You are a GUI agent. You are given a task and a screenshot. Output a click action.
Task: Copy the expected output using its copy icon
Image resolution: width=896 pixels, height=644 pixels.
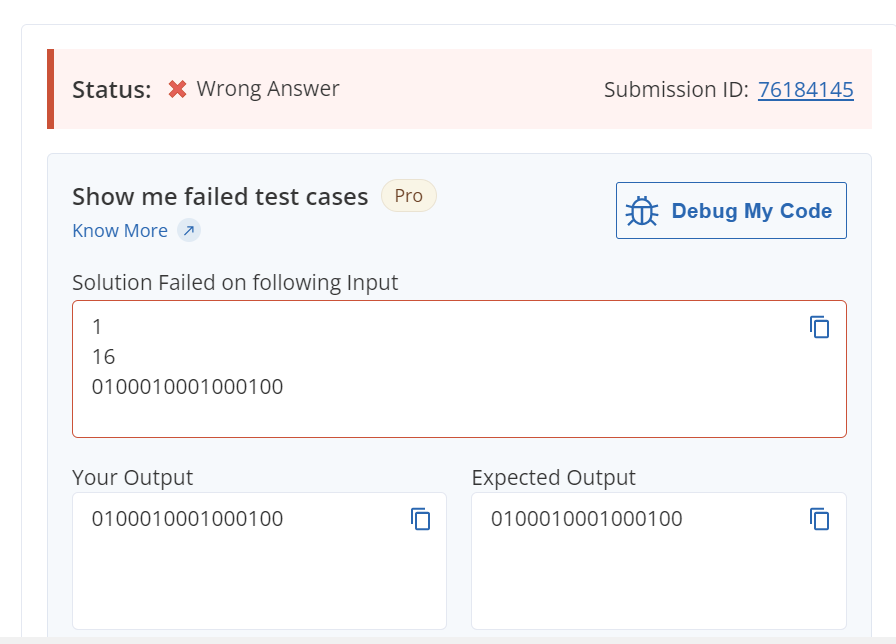[x=819, y=519]
